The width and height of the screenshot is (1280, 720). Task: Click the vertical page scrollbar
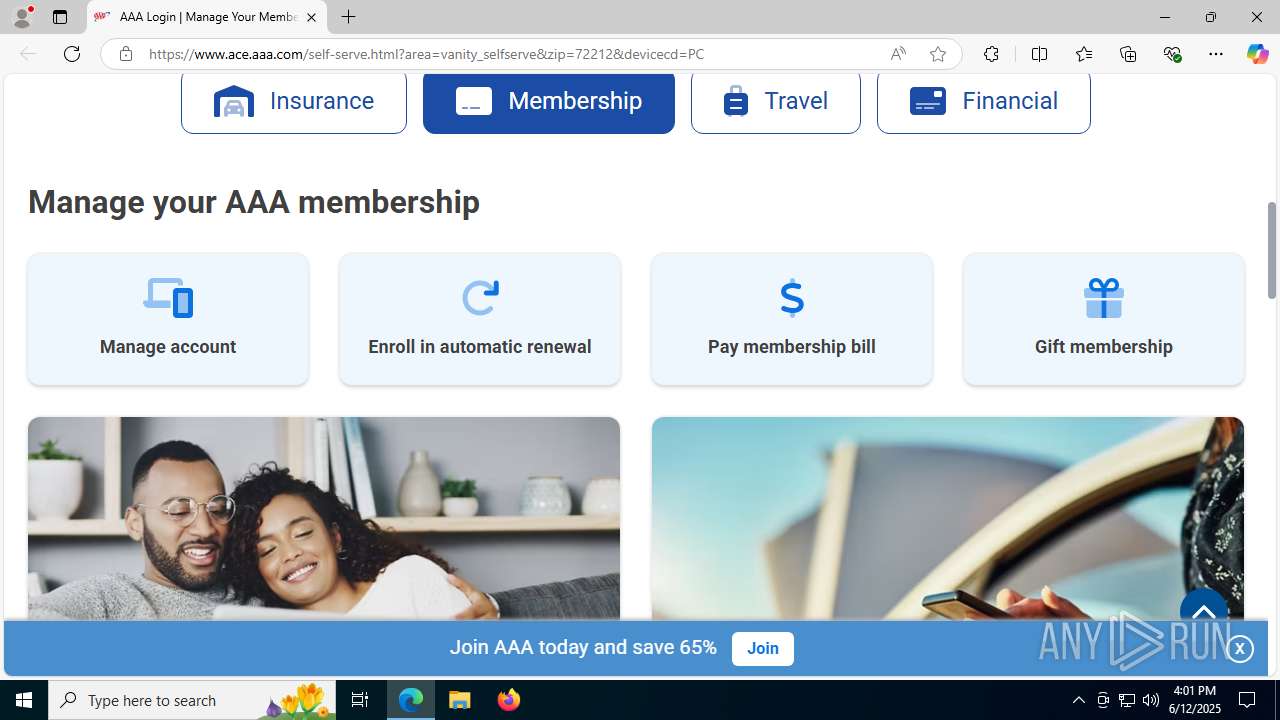click(1272, 250)
